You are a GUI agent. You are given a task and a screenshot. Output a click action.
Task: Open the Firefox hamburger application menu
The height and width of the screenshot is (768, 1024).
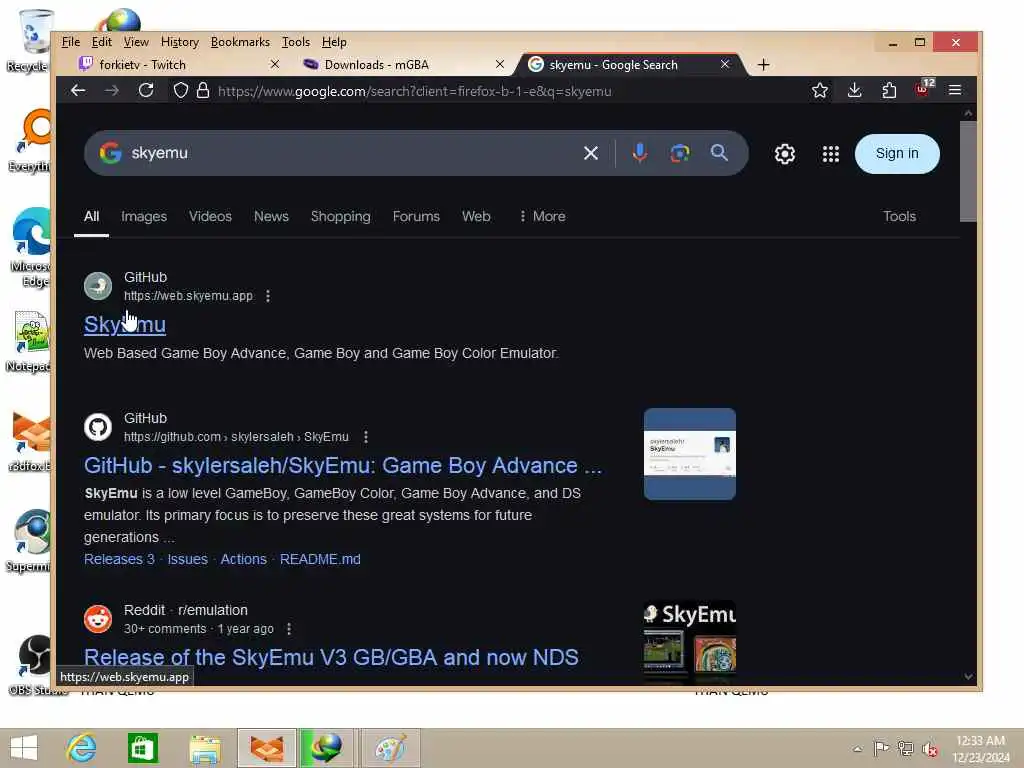point(955,90)
